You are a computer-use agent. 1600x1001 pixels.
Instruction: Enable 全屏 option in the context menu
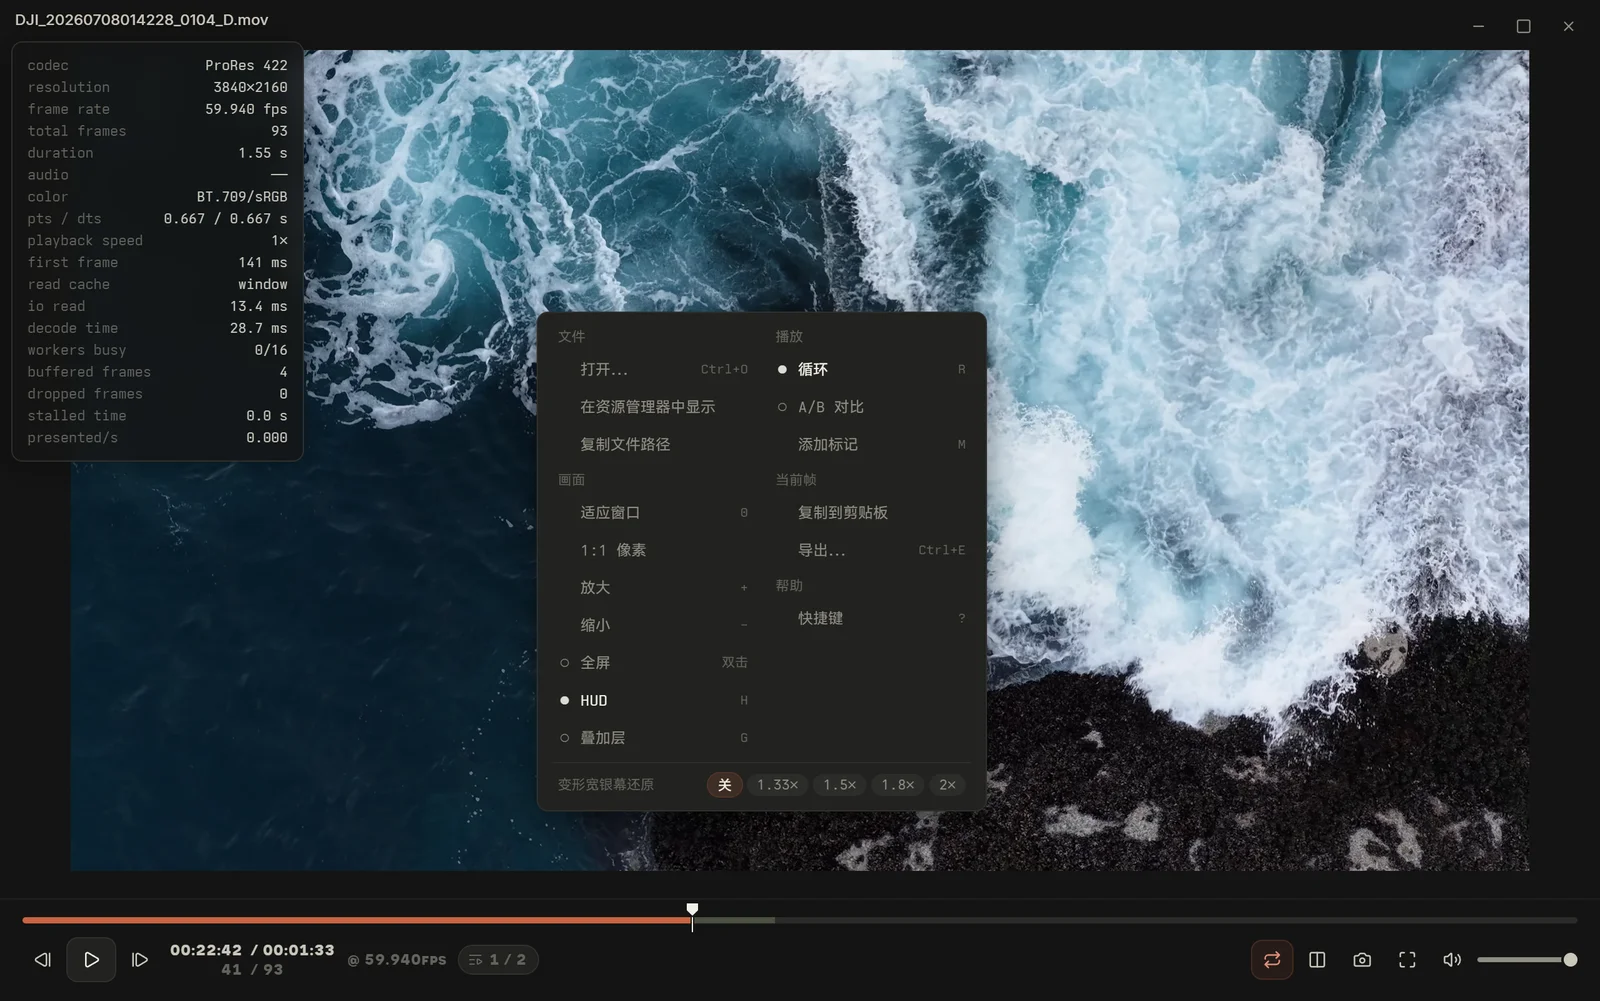(654, 663)
